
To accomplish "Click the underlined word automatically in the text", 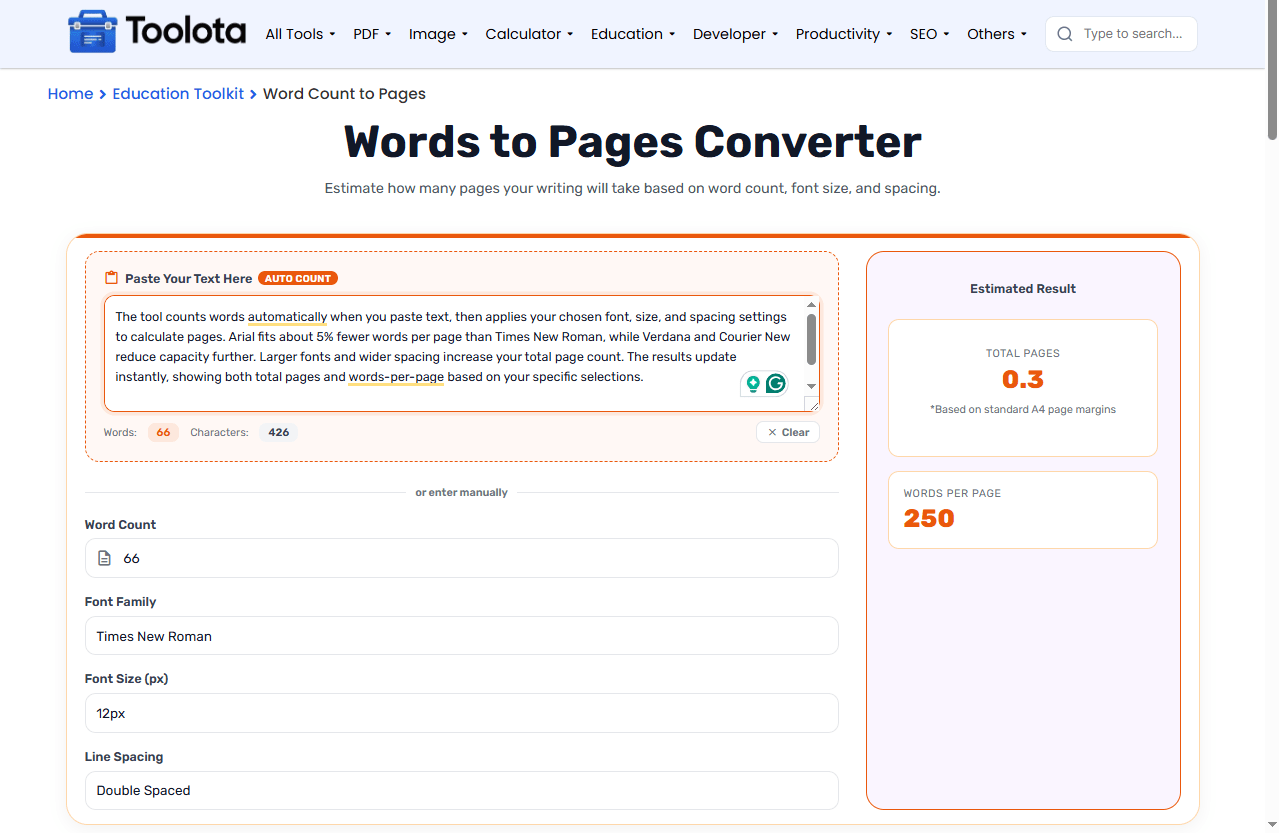I will click(x=288, y=317).
